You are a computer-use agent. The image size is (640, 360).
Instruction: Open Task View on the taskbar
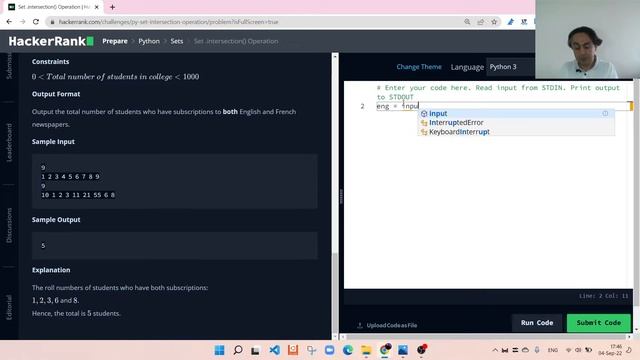[x=256, y=350]
